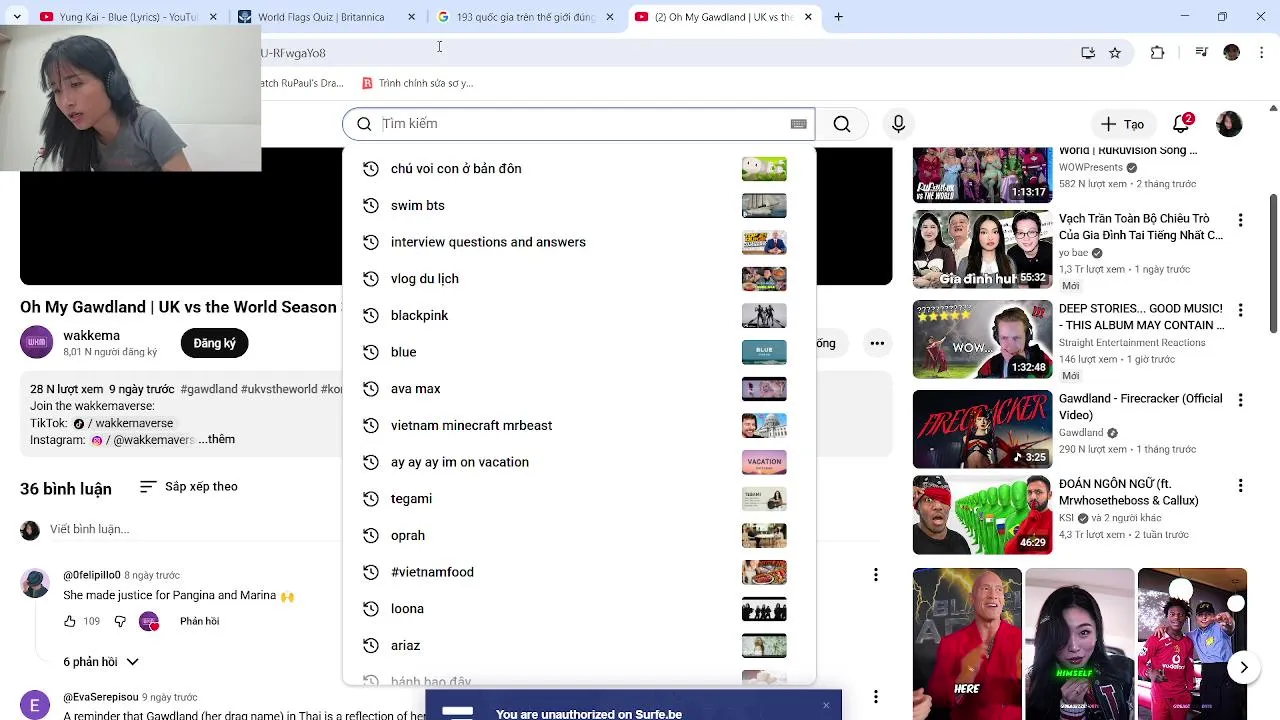Viewport: 1280px width, 720px height.
Task: Select suggestion vlog du lịch
Action: (x=578, y=279)
